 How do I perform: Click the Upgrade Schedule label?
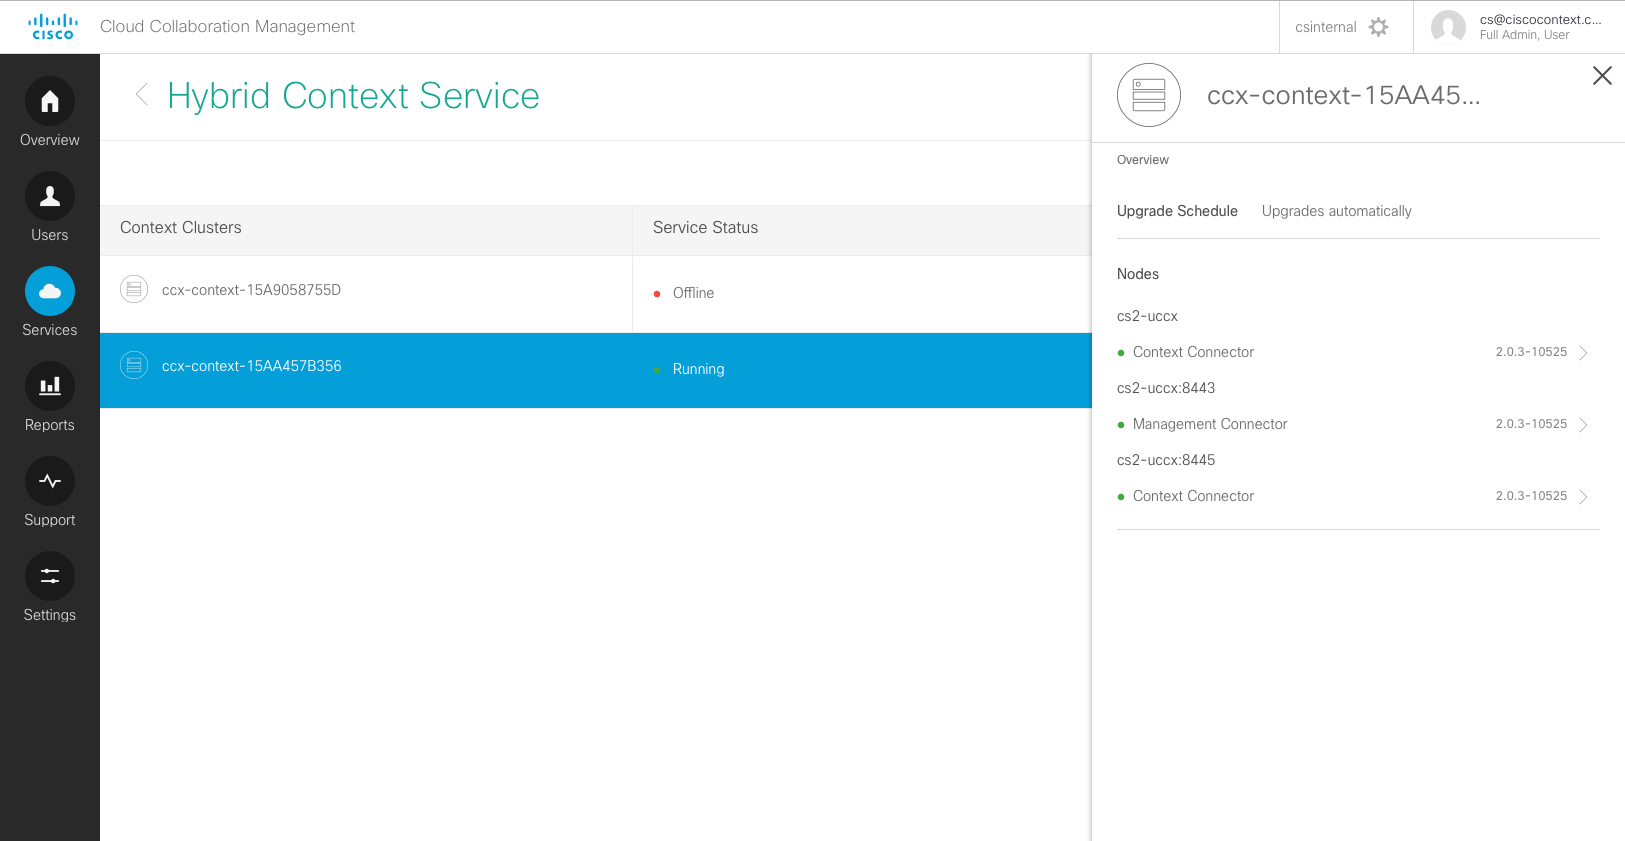coord(1177,211)
